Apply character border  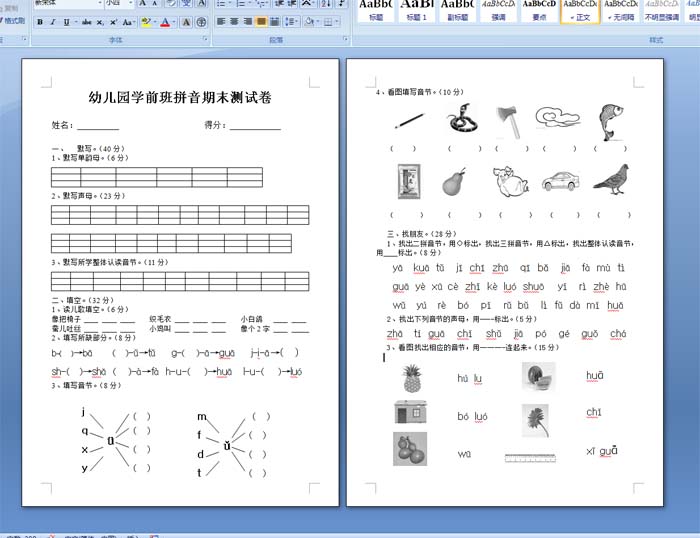pyautogui.click(x=201, y=3)
